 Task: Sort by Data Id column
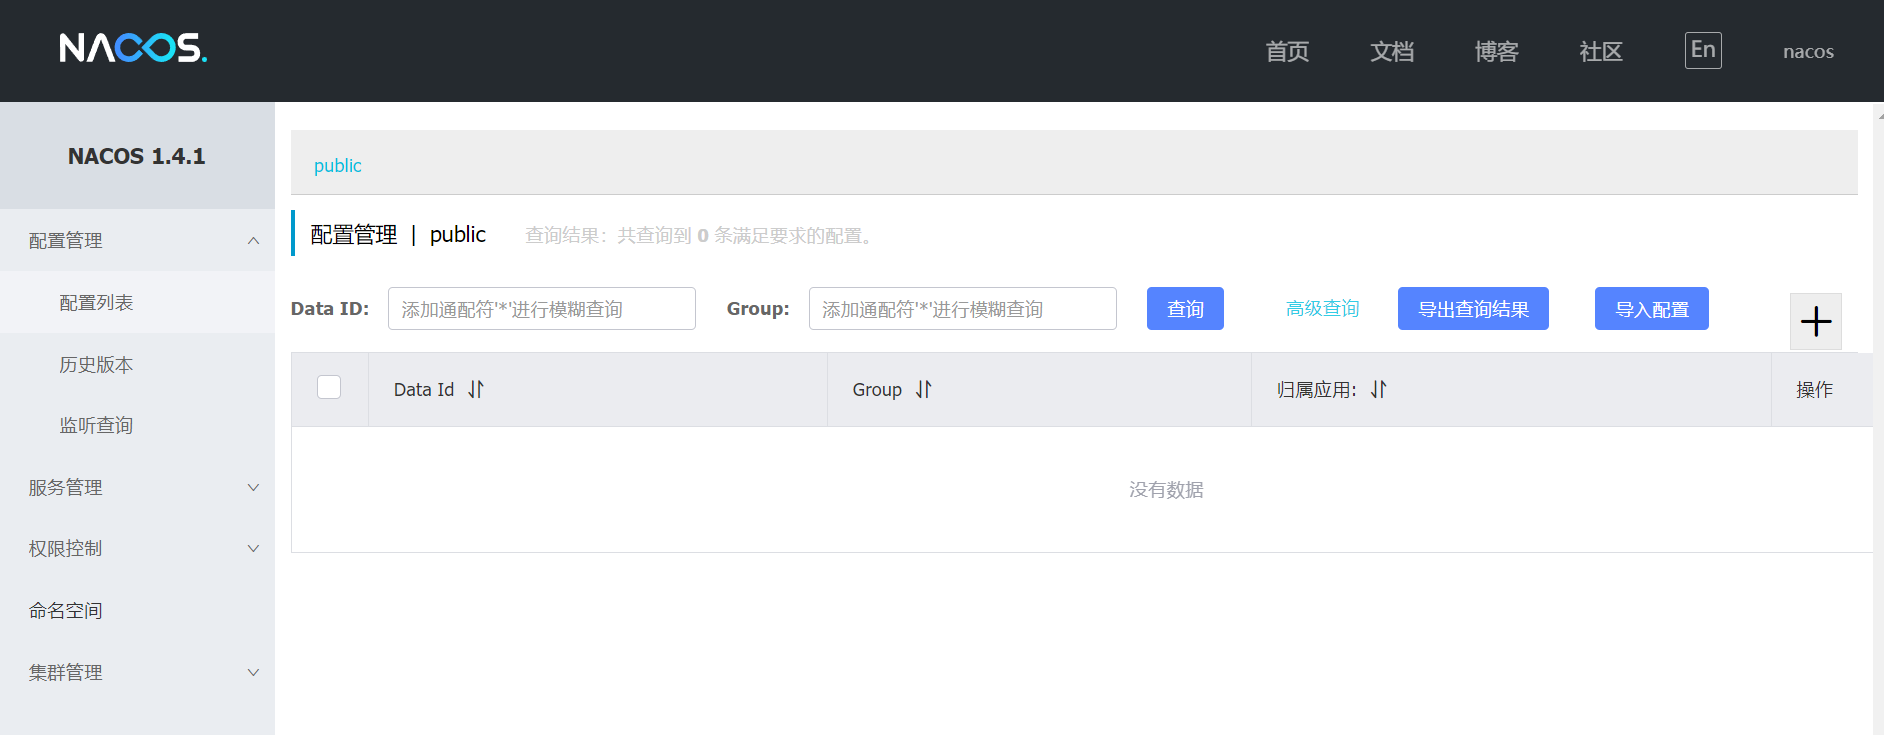pyautogui.click(x=476, y=389)
